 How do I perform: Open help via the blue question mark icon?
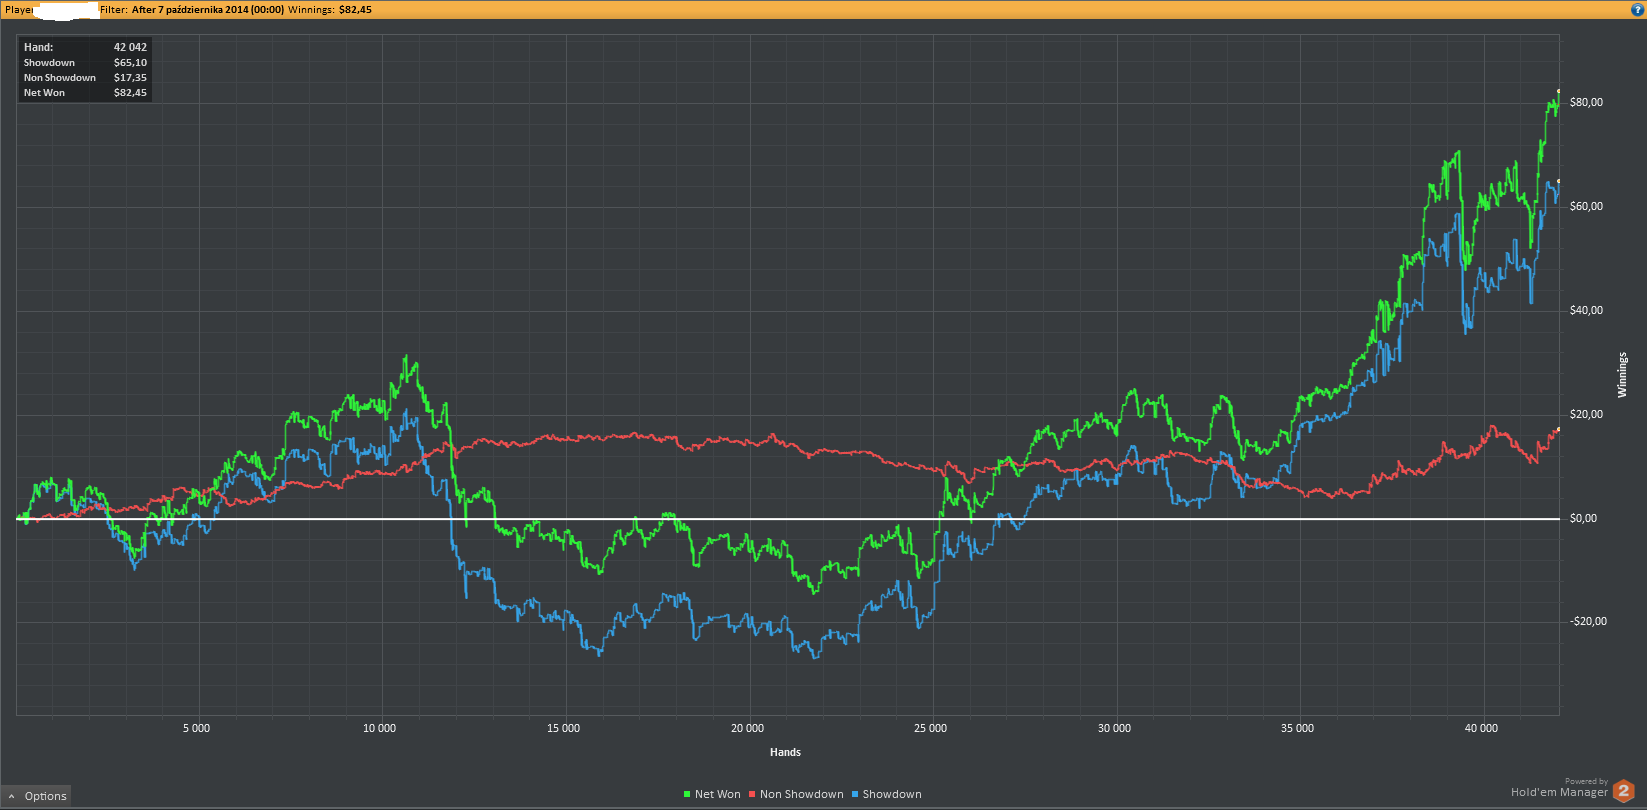(x=1637, y=9)
